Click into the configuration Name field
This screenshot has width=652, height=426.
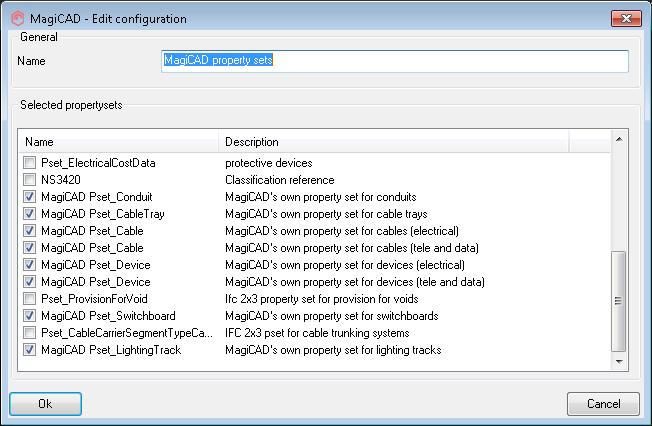tap(395, 61)
